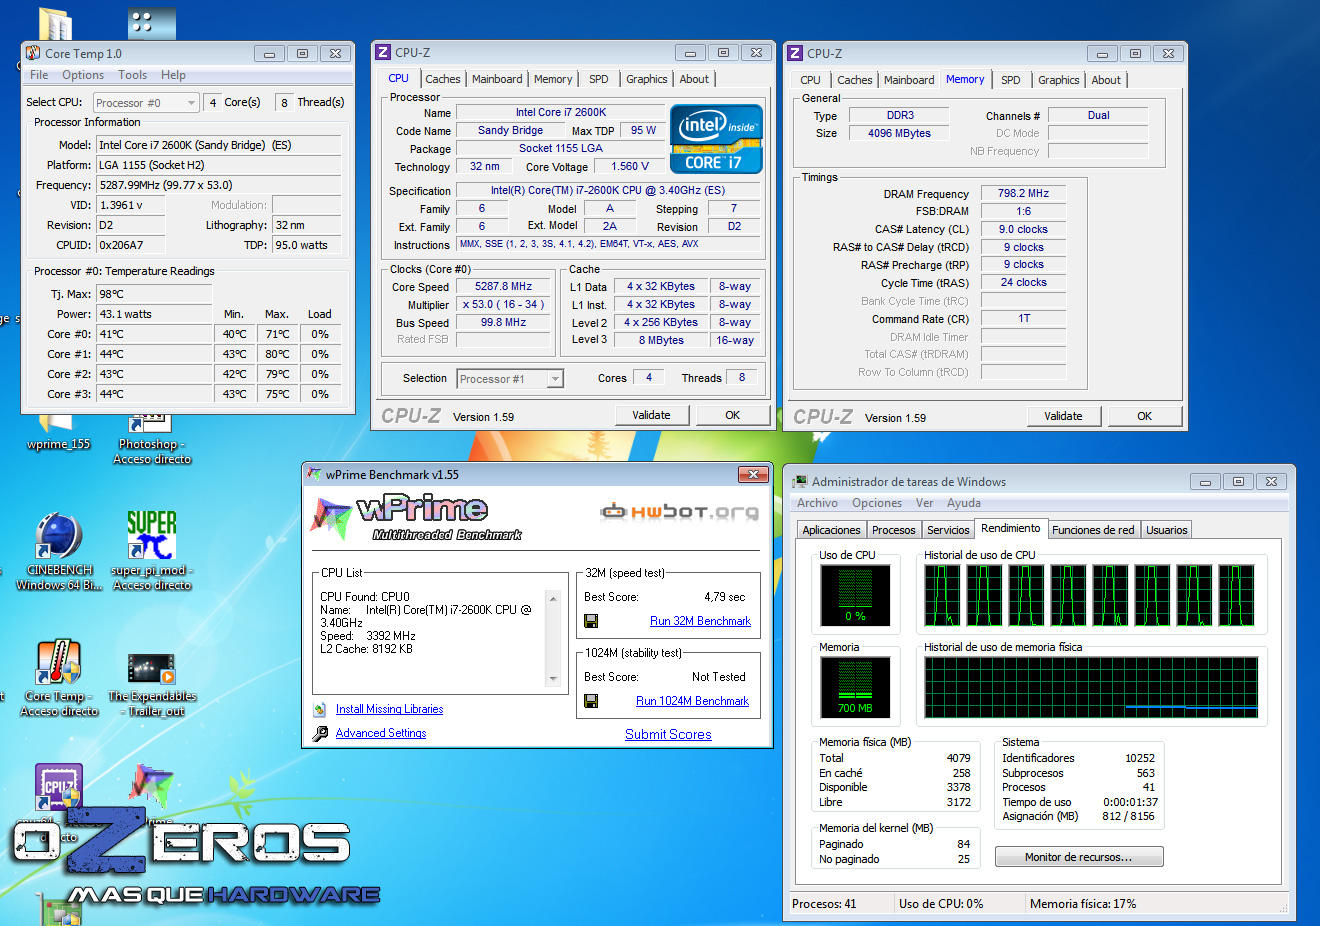Click OK in left CPU-Z window
Screen dimensions: 1320x926
pos(733,415)
